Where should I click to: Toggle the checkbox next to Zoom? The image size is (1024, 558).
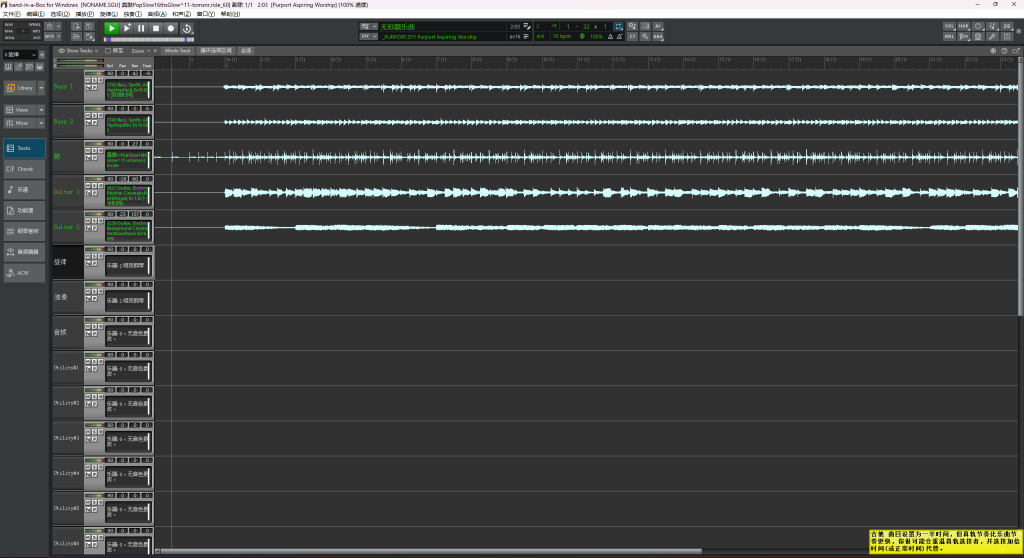point(106,50)
